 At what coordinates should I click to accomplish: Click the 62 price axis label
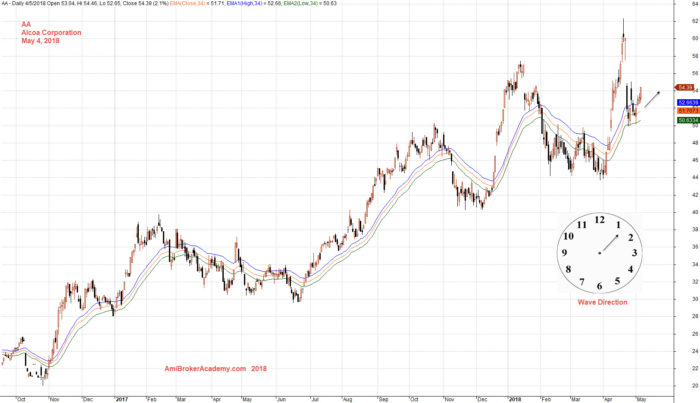(x=696, y=21)
